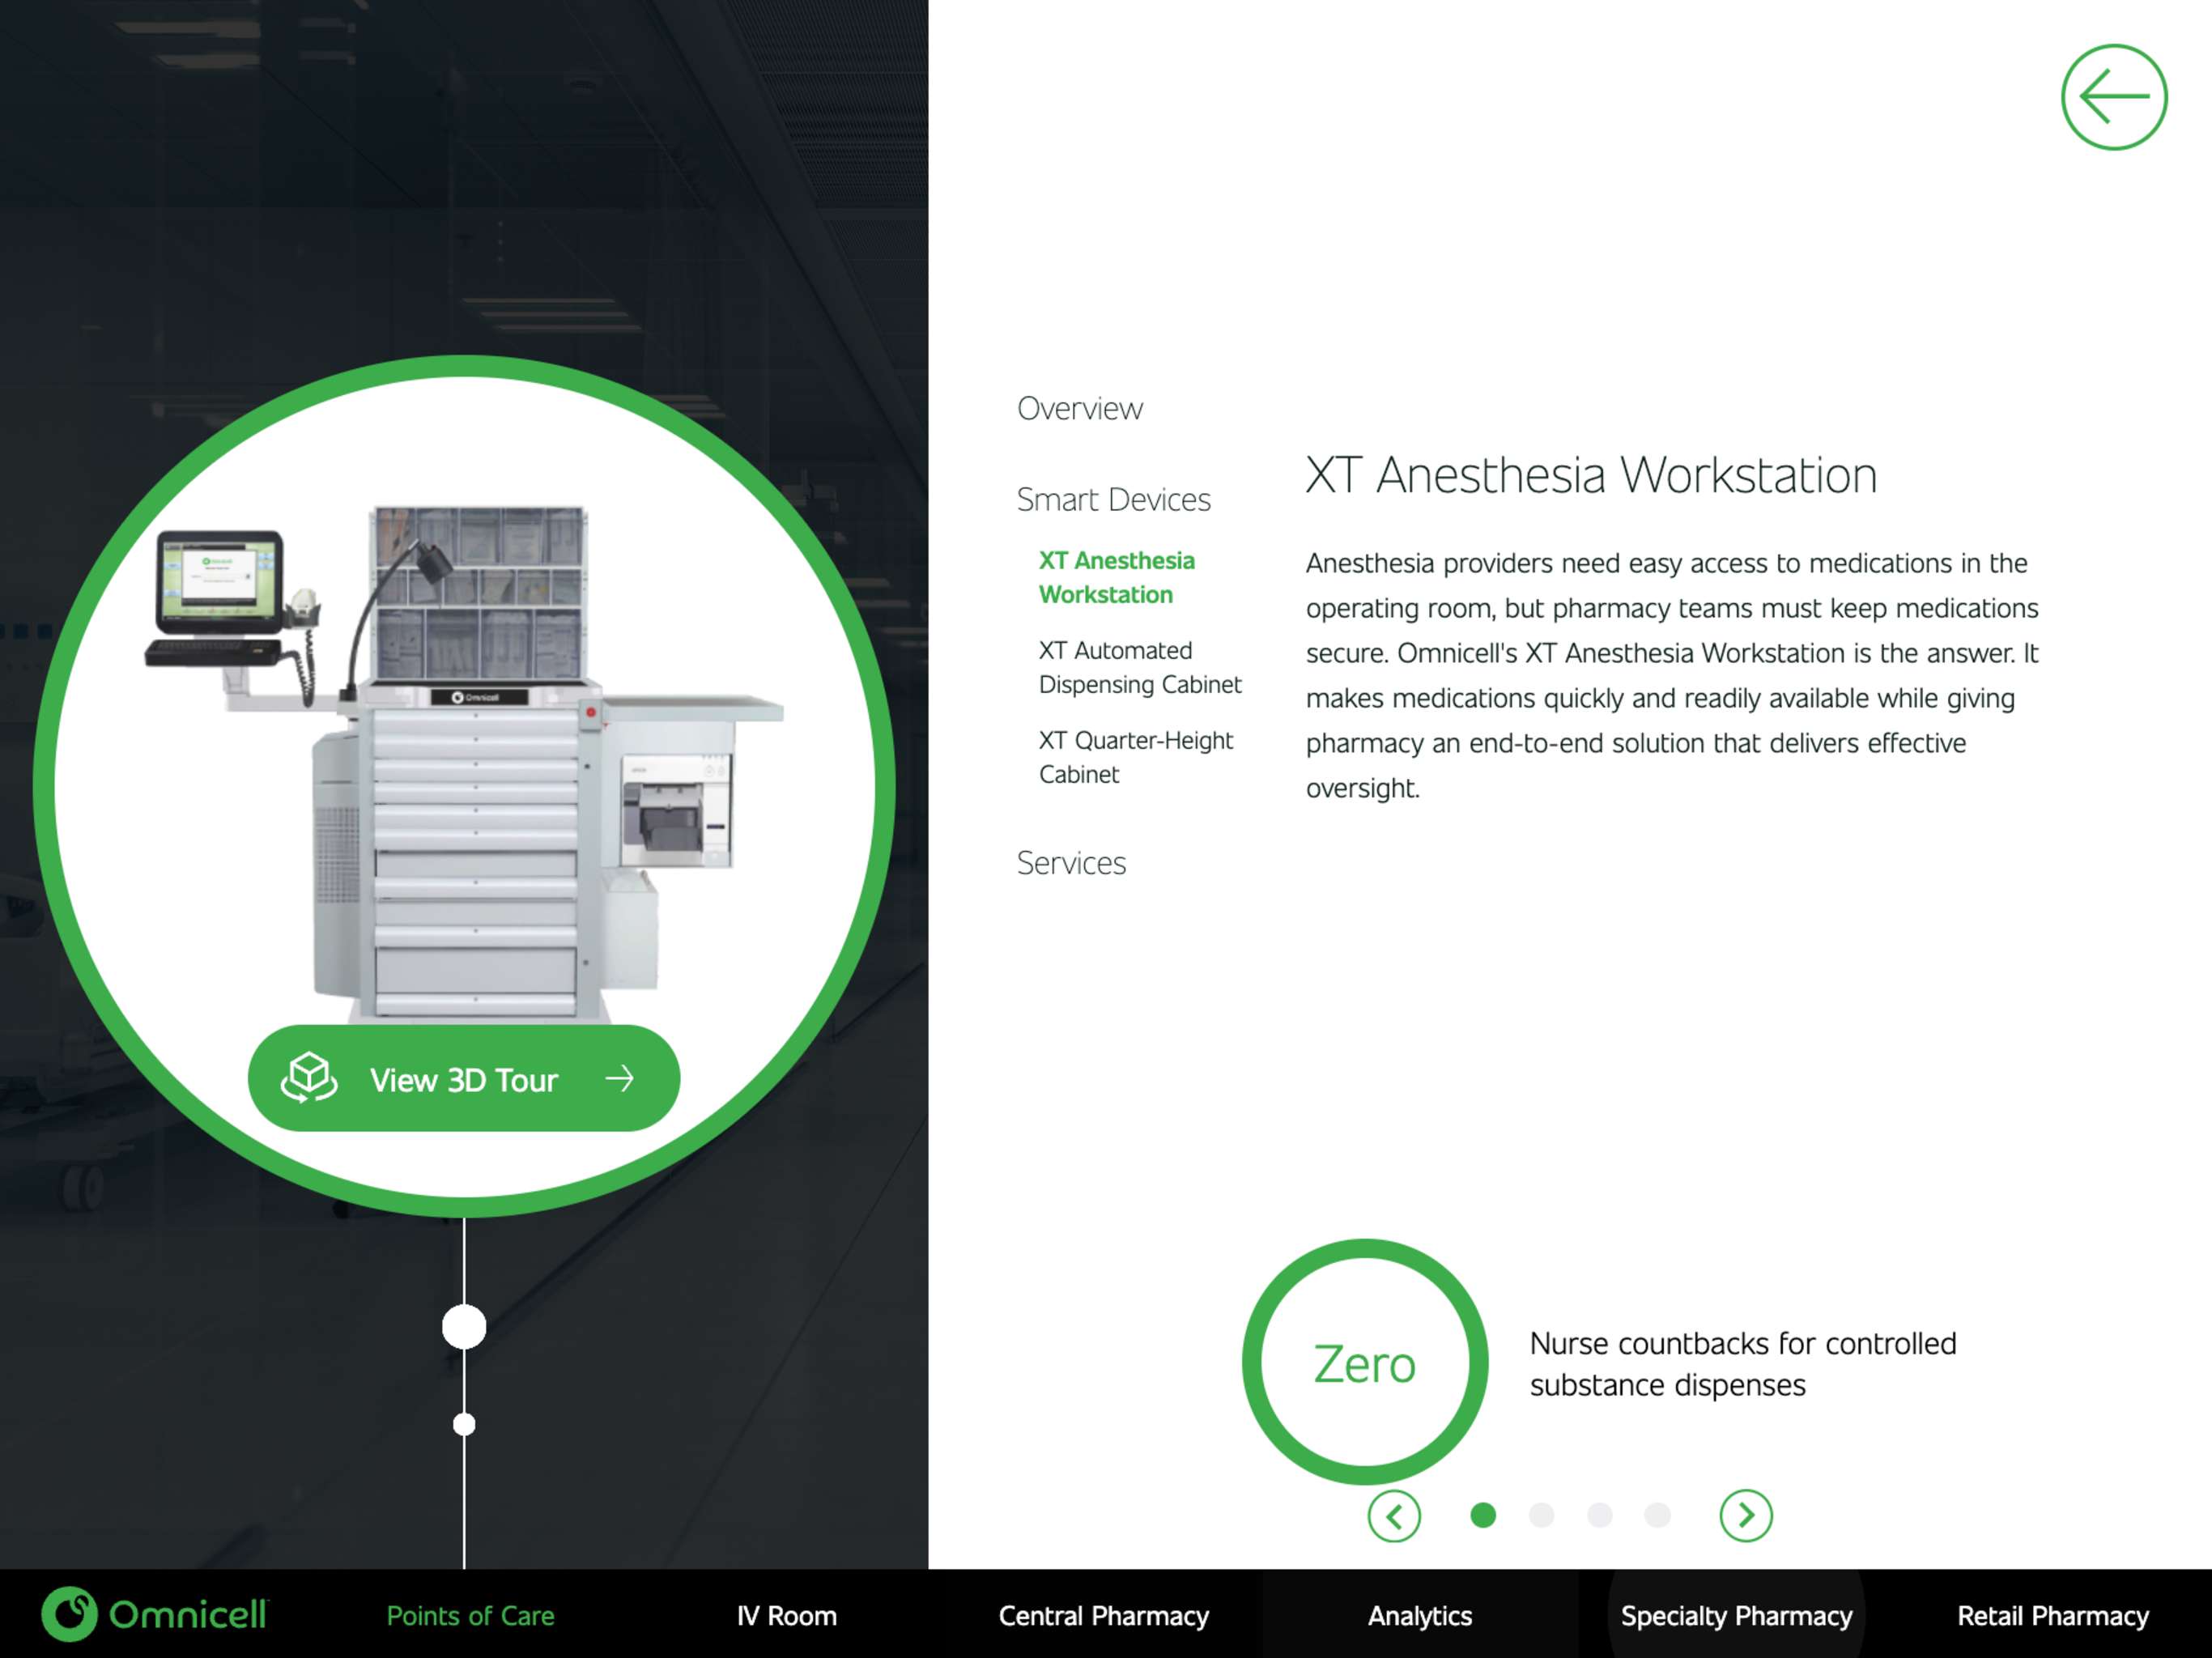Image resolution: width=2212 pixels, height=1658 pixels.
Task: Click the large white timeline dot
Action: (x=464, y=1327)
